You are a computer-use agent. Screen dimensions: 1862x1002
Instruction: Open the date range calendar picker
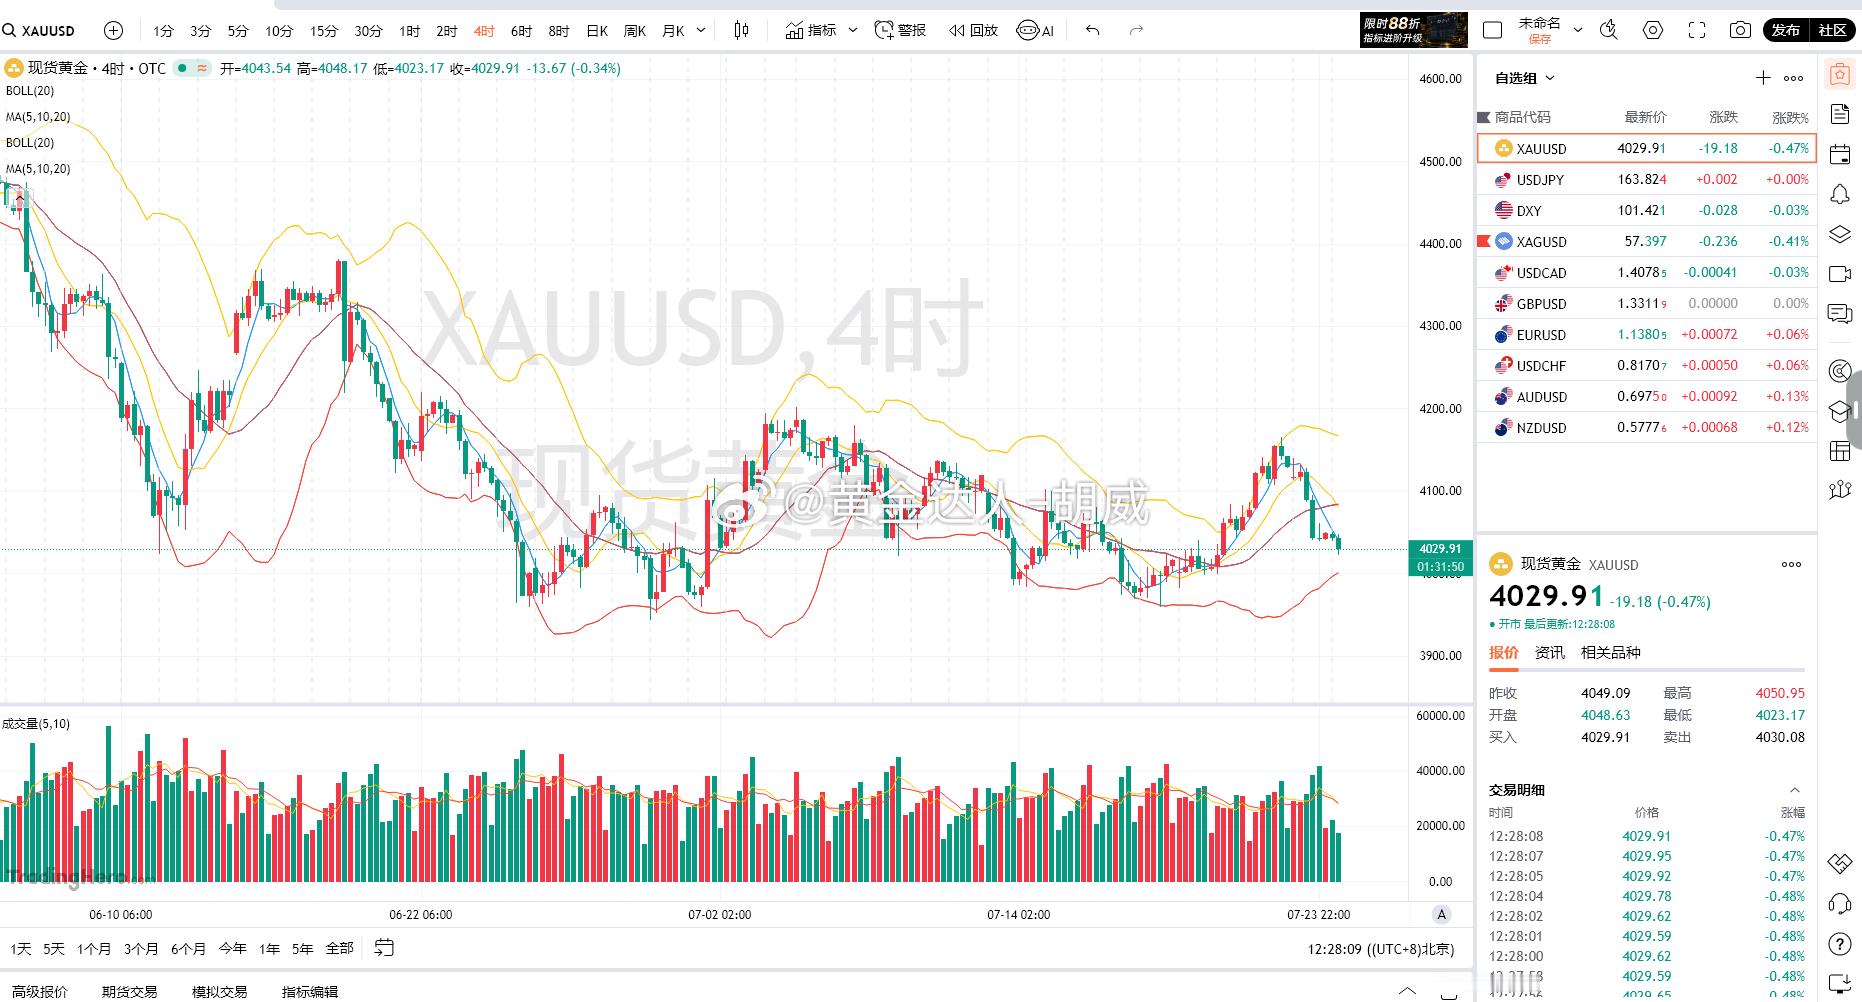[384, 947]
